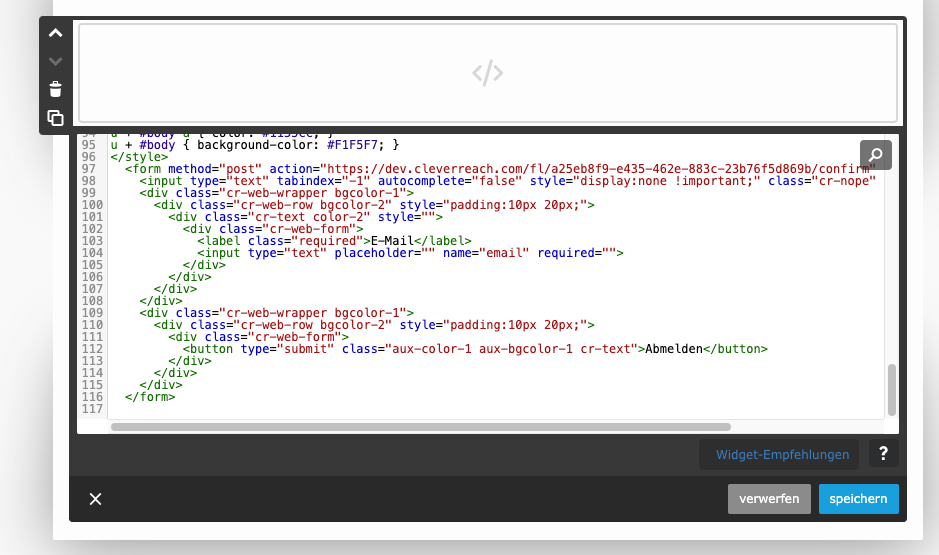Click line number 97 in the gutter

[x=89, y=169]
